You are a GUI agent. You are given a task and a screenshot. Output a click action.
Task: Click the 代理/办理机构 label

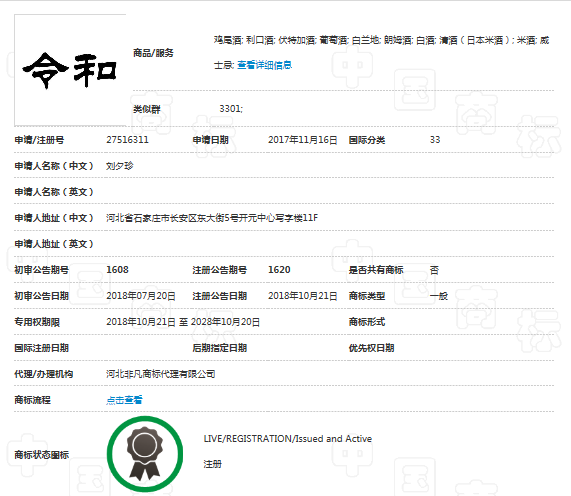click(x=44, y=374)
